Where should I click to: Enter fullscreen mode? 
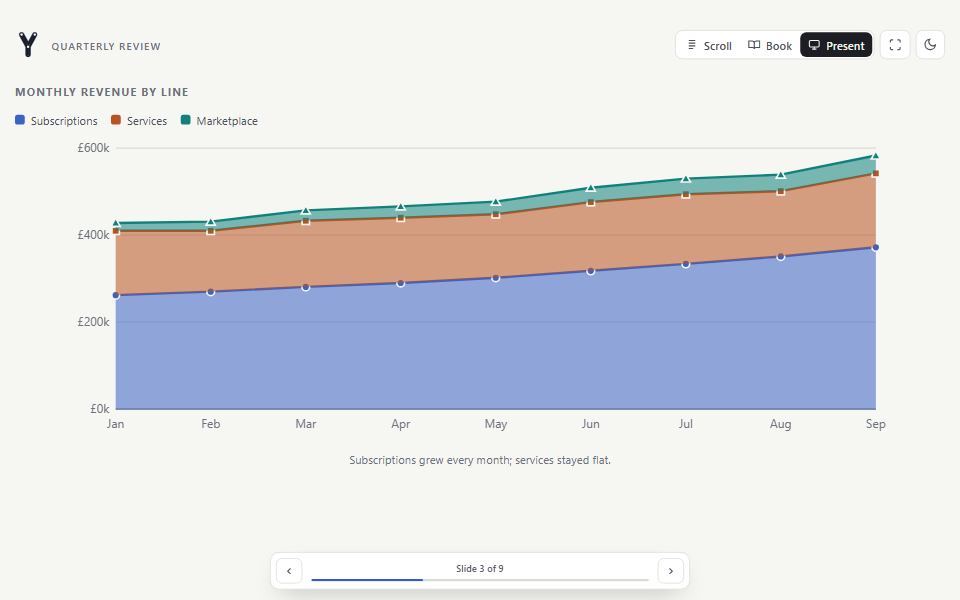point(895,45)
